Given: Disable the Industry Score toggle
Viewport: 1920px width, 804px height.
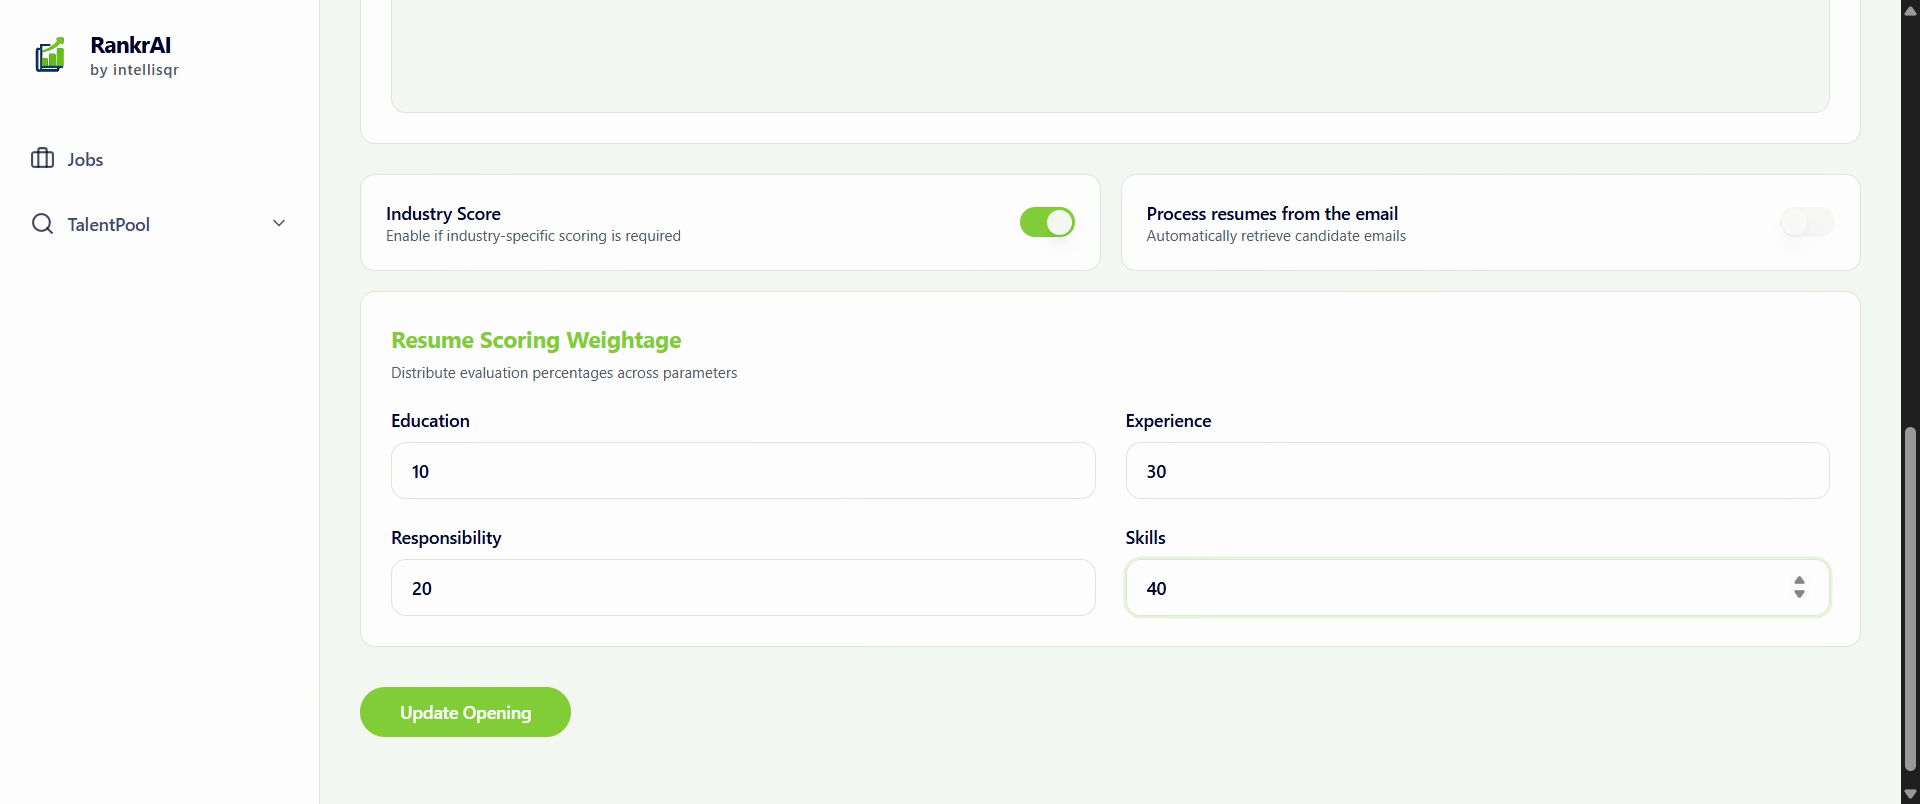Looking at the screenshot, I should click(x=1046, y=222).
